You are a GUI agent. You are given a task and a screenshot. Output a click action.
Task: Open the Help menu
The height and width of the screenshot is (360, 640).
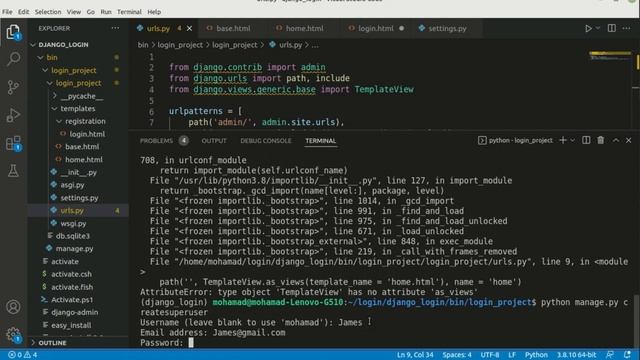point(154,12)
